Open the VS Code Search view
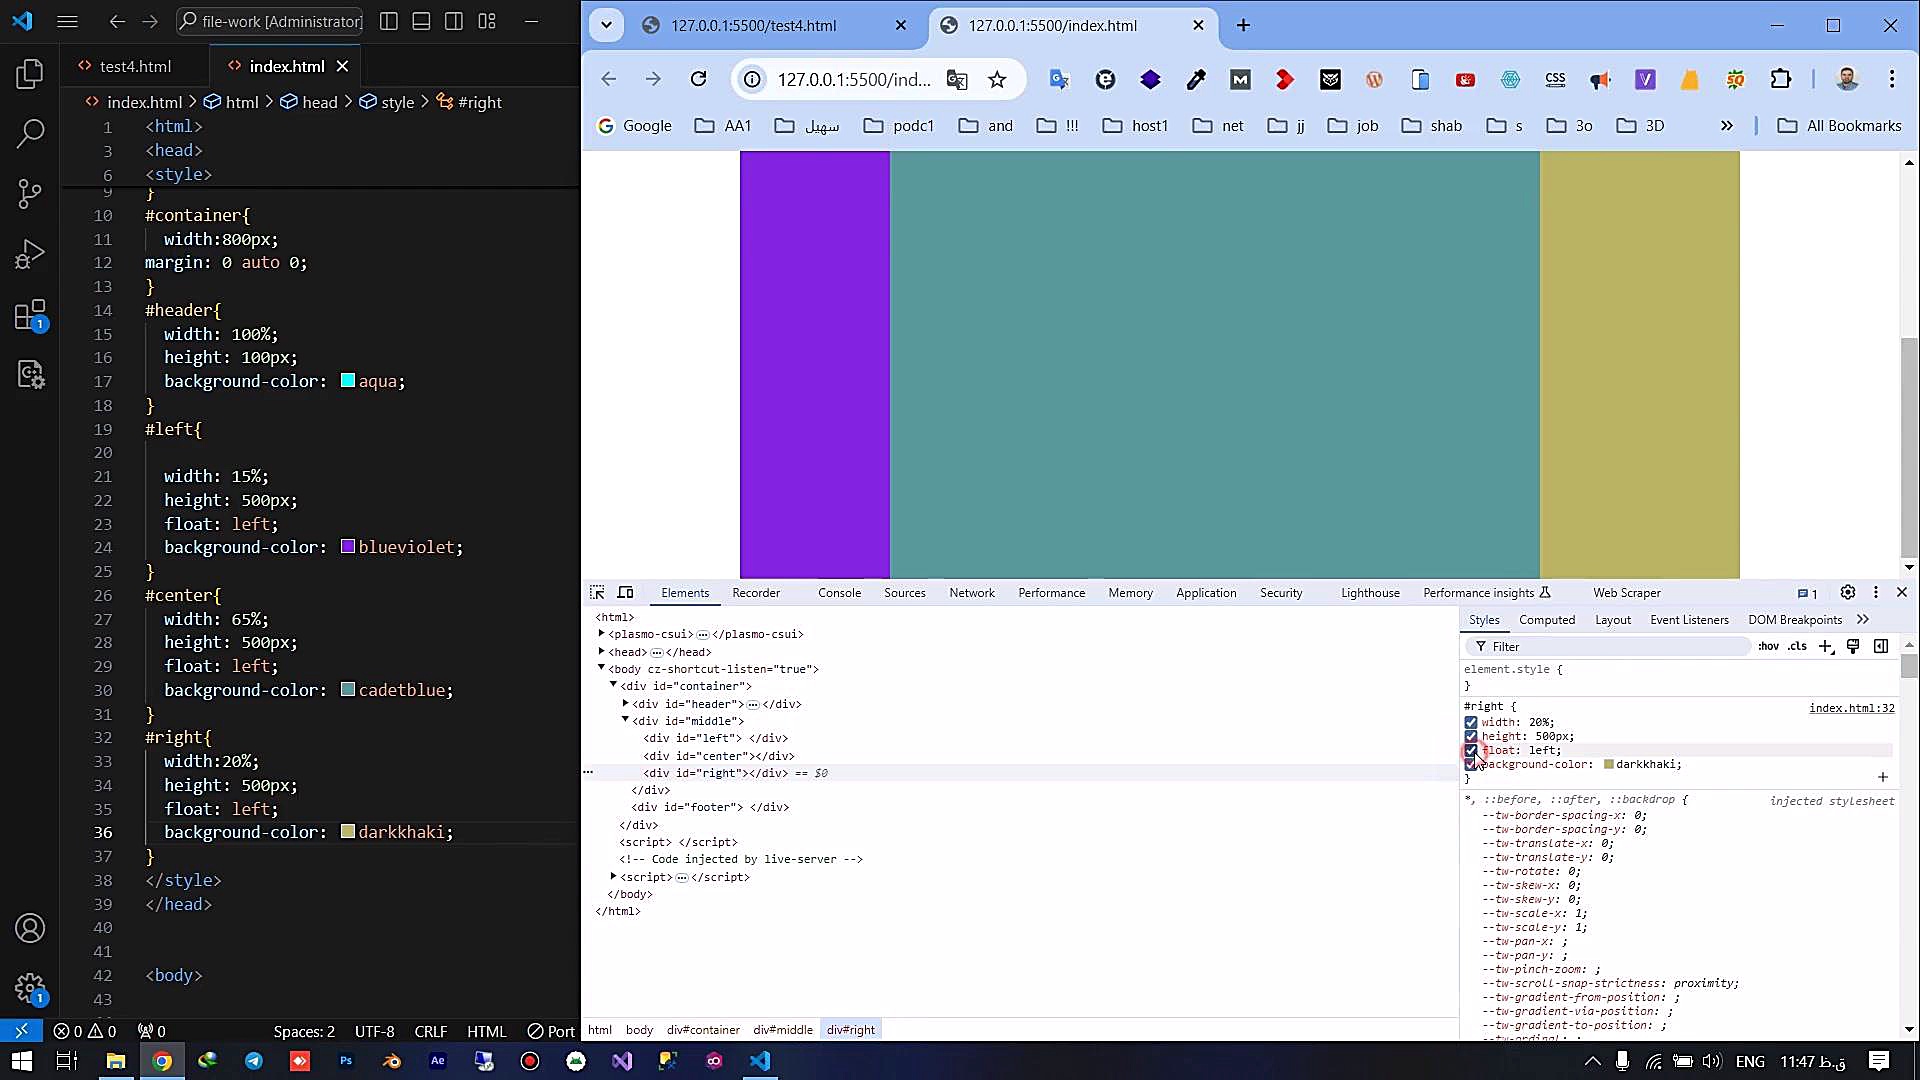The image size is (1920, 1080). pos(30,133)
